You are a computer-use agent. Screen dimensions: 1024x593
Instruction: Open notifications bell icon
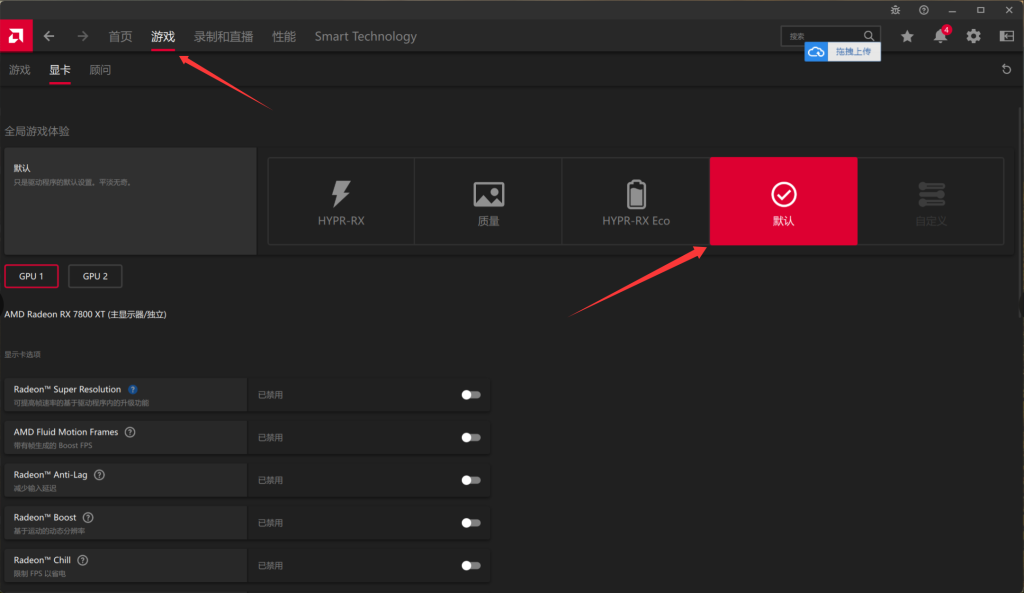[940, 36]
